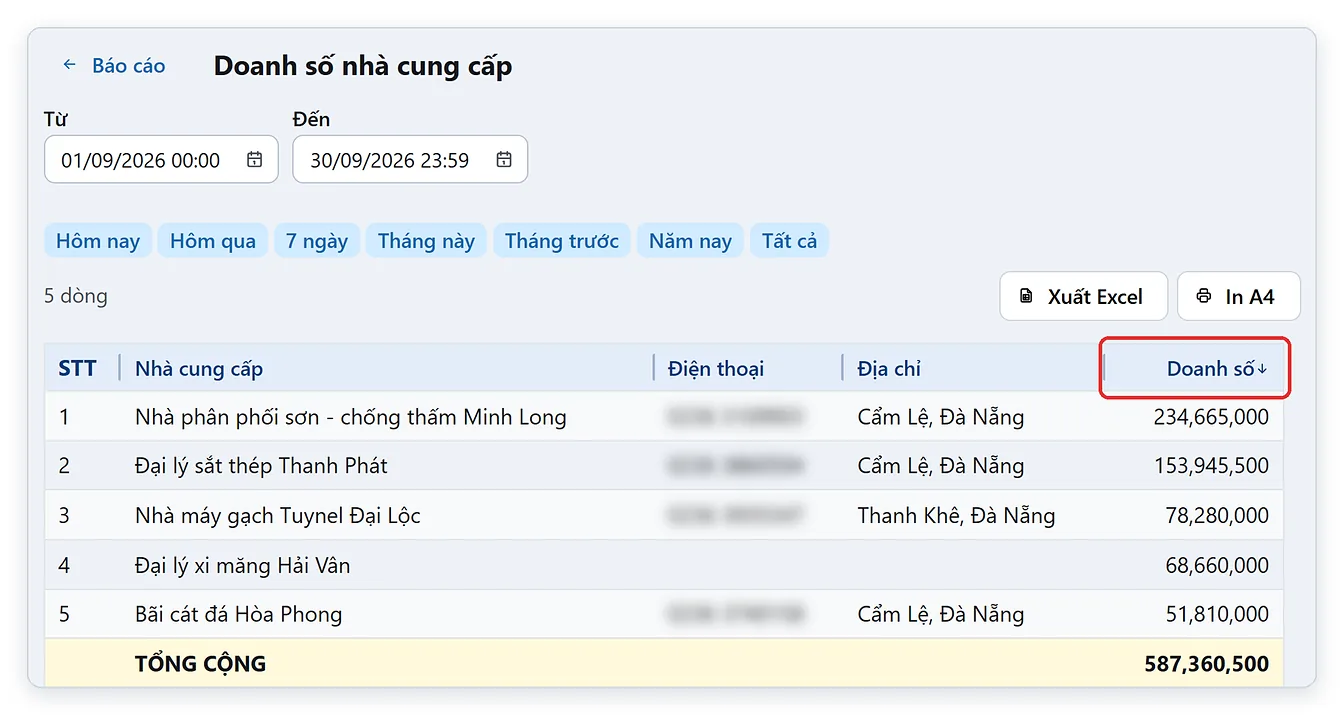1344x715 pixels.
Task: Click the 5 dòng row count text
Action: [x=76, y=296]
